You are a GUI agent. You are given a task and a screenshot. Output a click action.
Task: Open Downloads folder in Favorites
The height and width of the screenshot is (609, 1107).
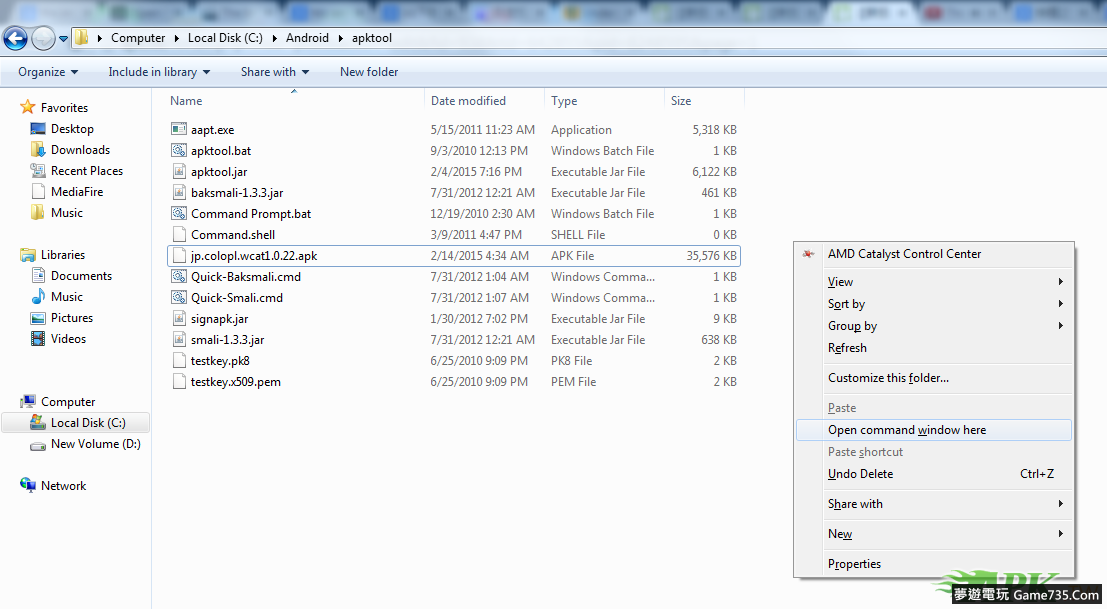click(80, 150)
